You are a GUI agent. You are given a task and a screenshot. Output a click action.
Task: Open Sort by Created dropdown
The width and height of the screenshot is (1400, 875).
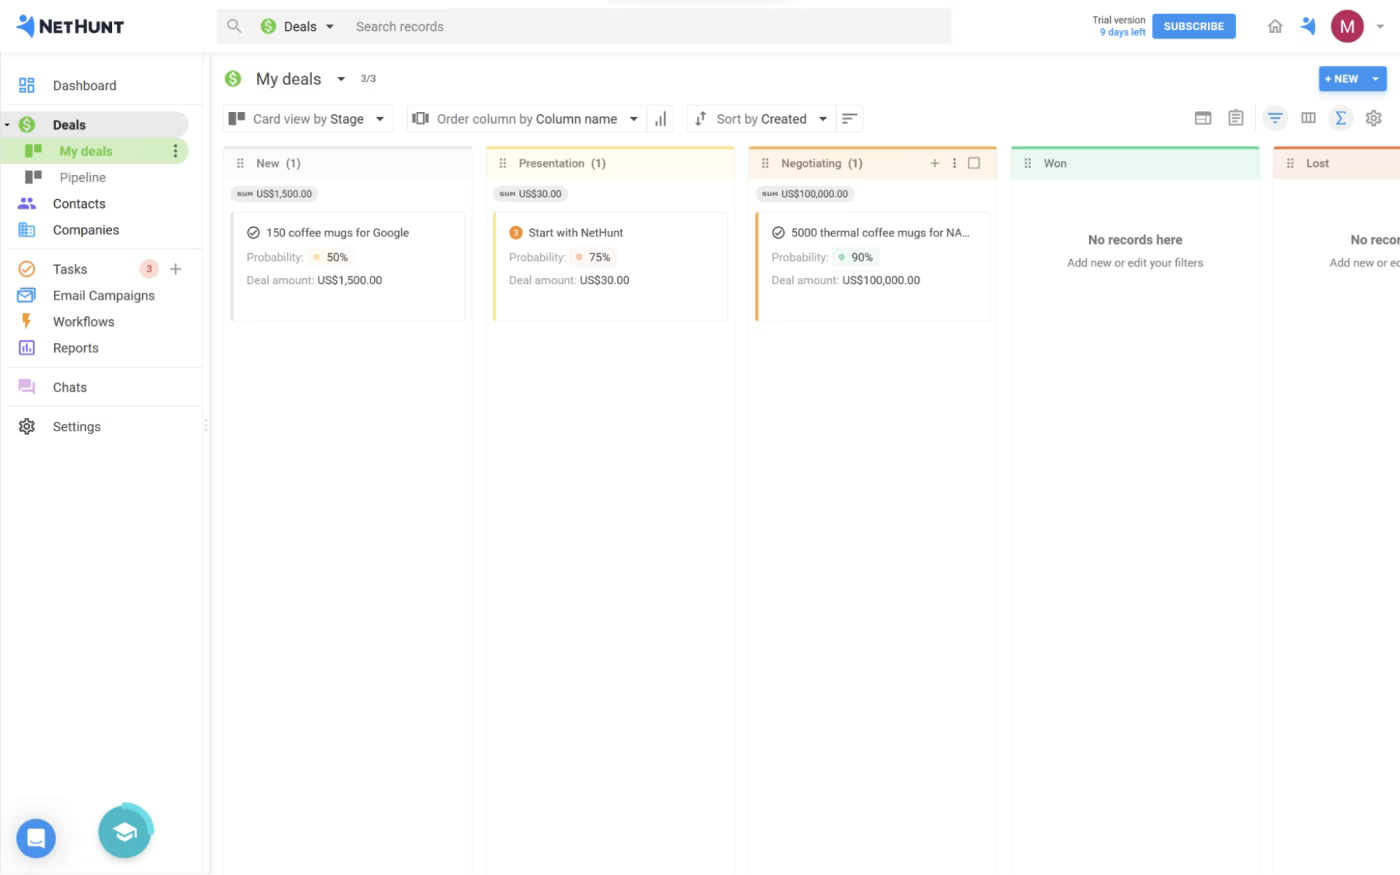761,119
